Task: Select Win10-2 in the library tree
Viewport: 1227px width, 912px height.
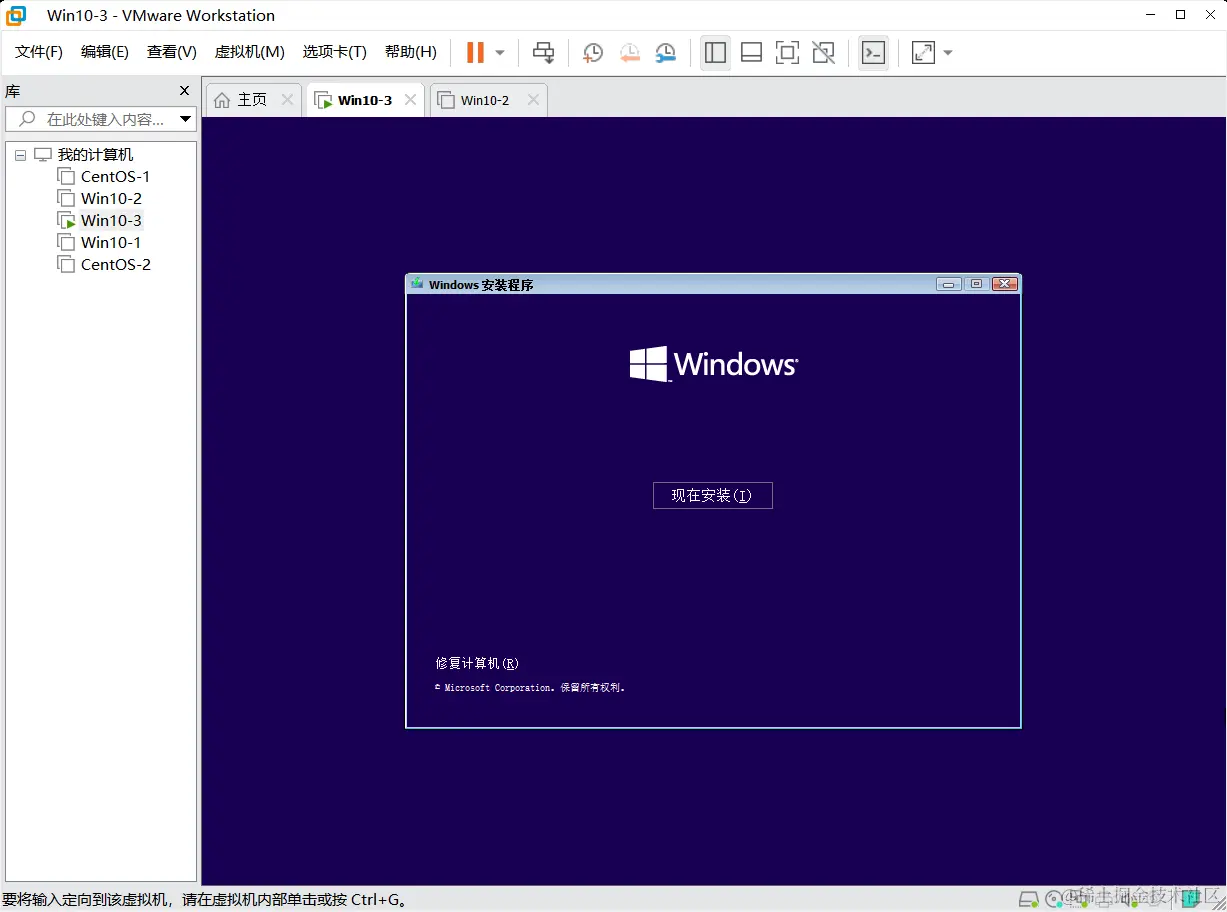Action: pos(111,199)
